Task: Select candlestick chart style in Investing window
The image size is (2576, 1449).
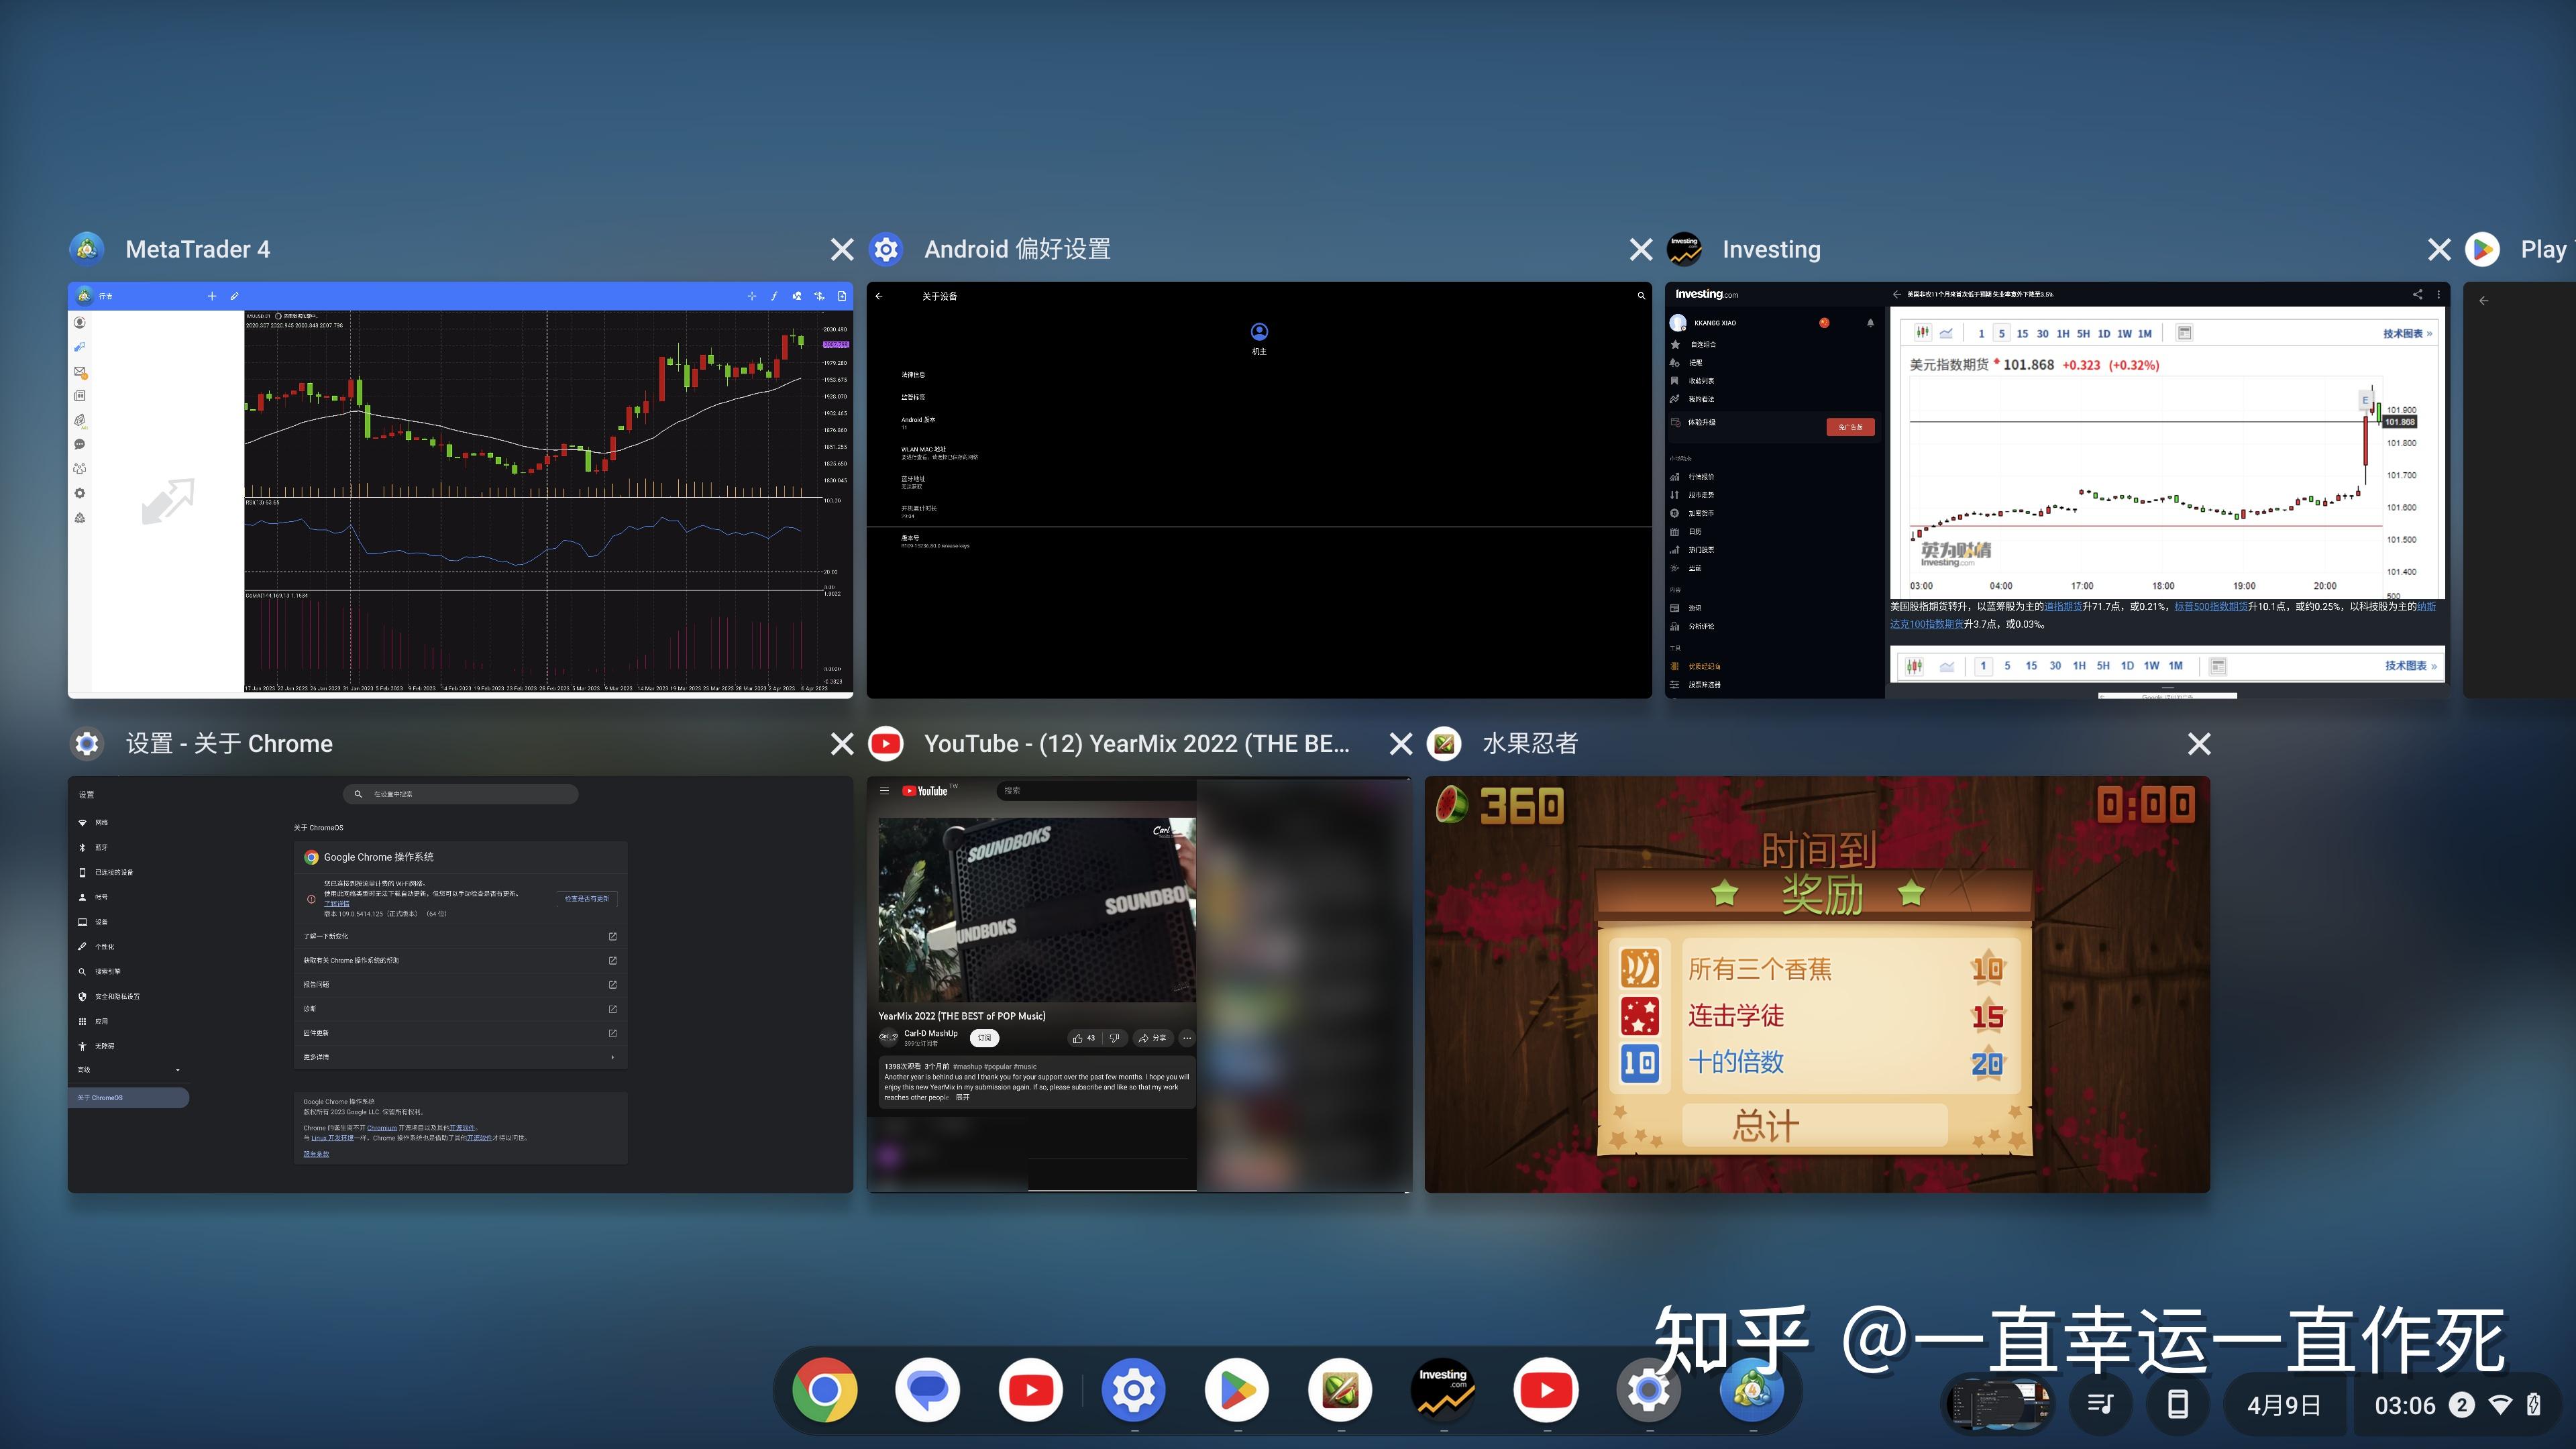Action: (x=1923, y=333)
